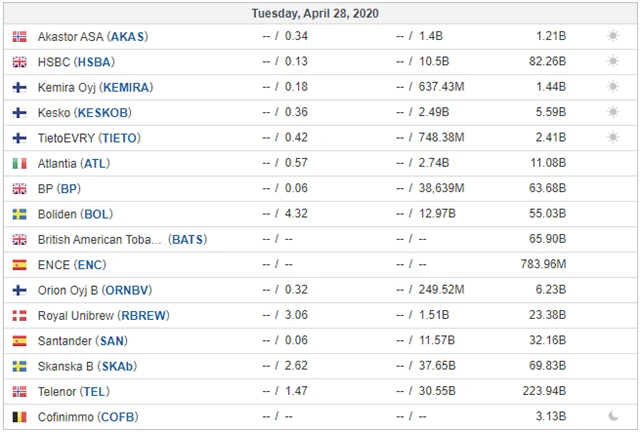
Task: Open the AKAS ticker link
Action: point(127,36)
